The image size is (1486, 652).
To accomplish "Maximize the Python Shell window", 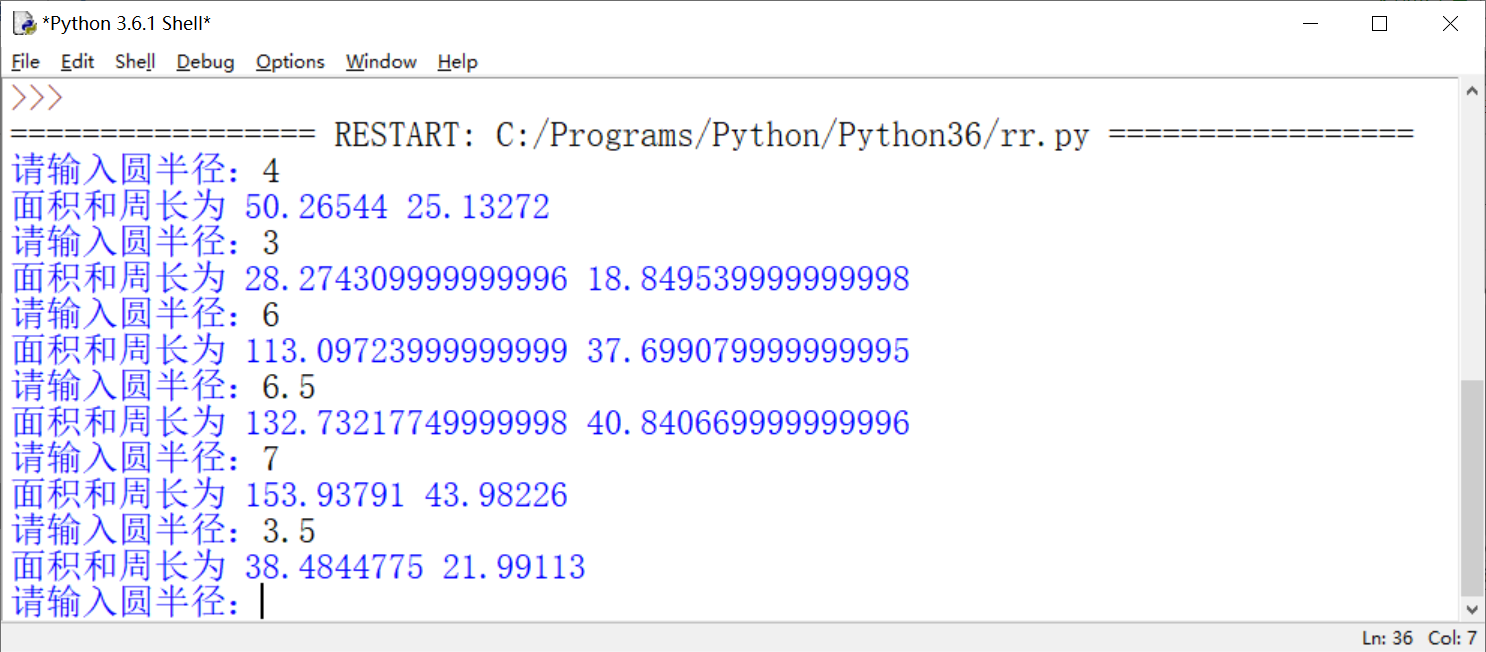I will click(x=1380, y=24).
